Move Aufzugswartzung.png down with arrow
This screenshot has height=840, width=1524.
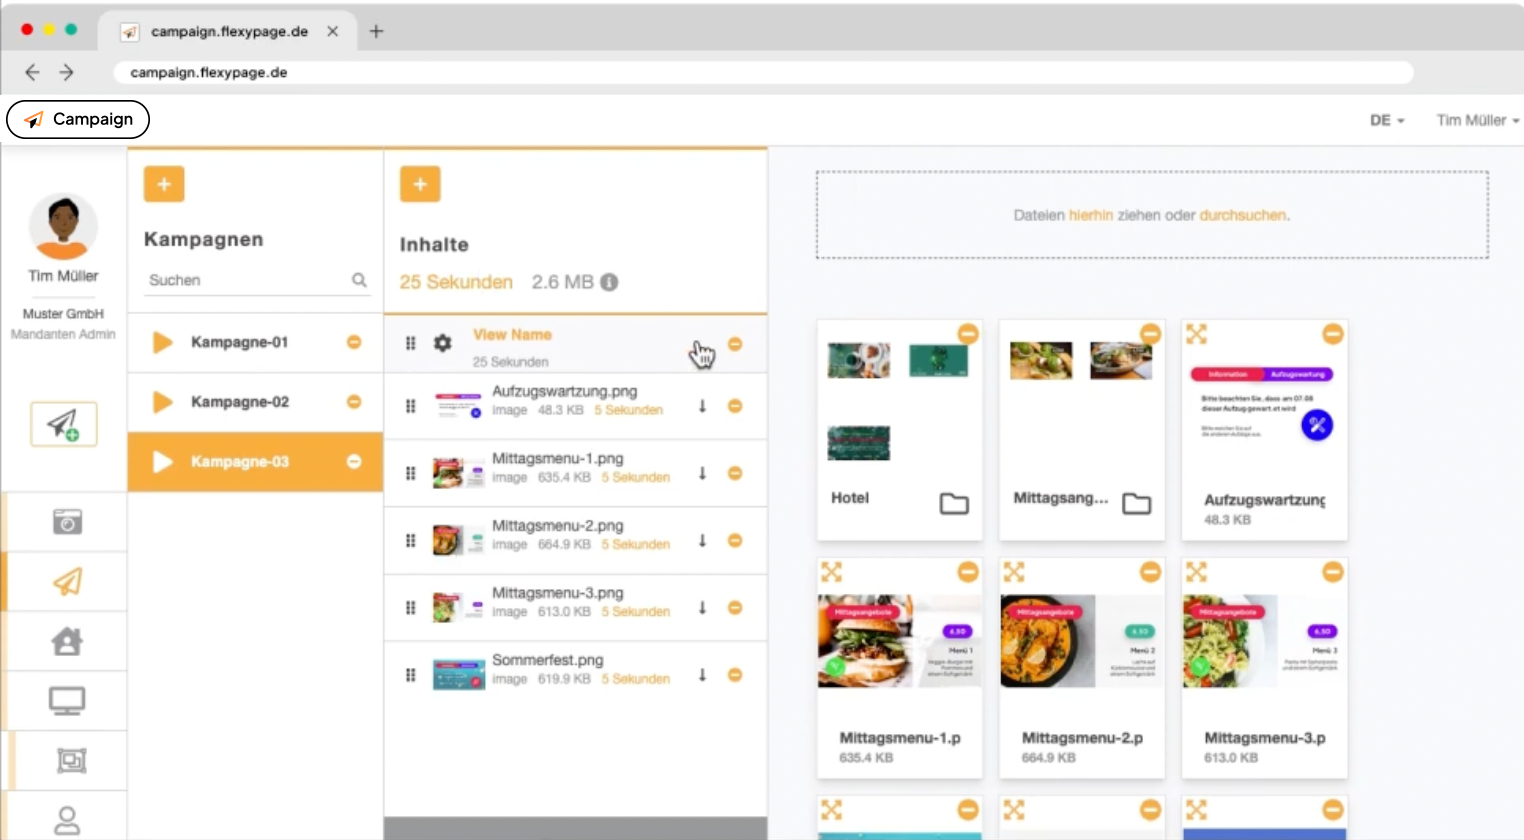(x=702, y=406)
